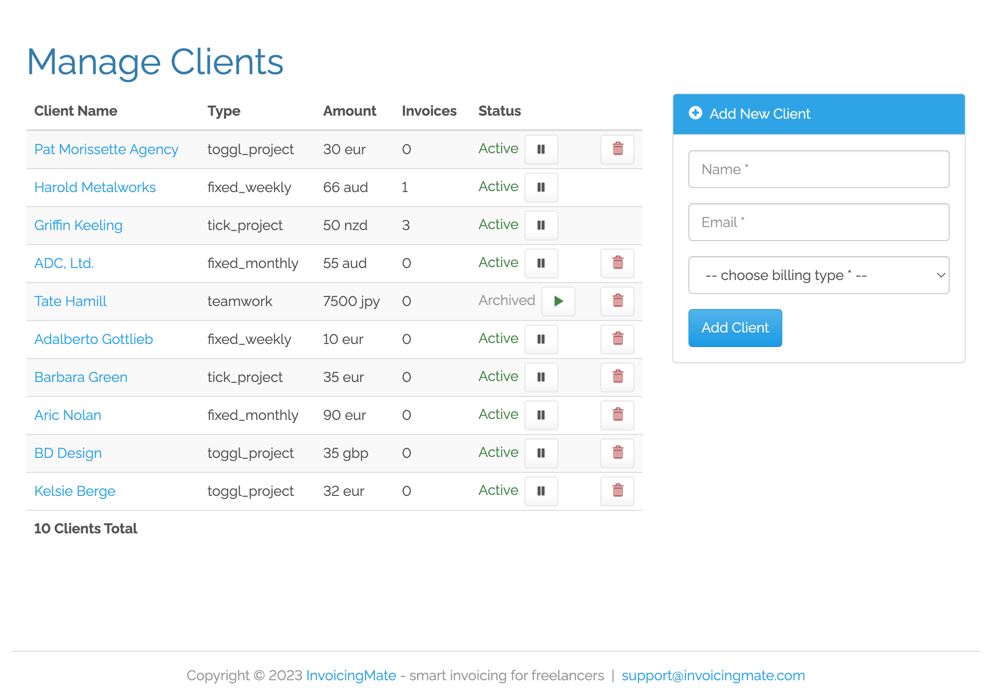Delete Adalberto Gottlieb with trash icon
The height and width of the screenshot is (700, 992).
click(617, 339)
